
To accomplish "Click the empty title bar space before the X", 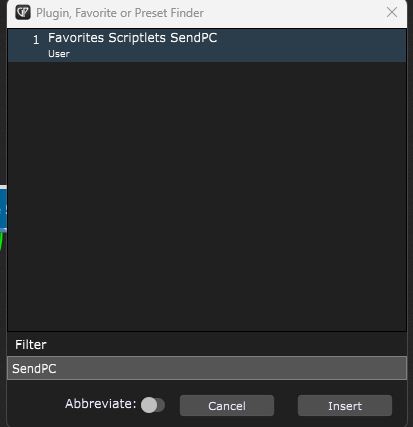I will point(293,13).
